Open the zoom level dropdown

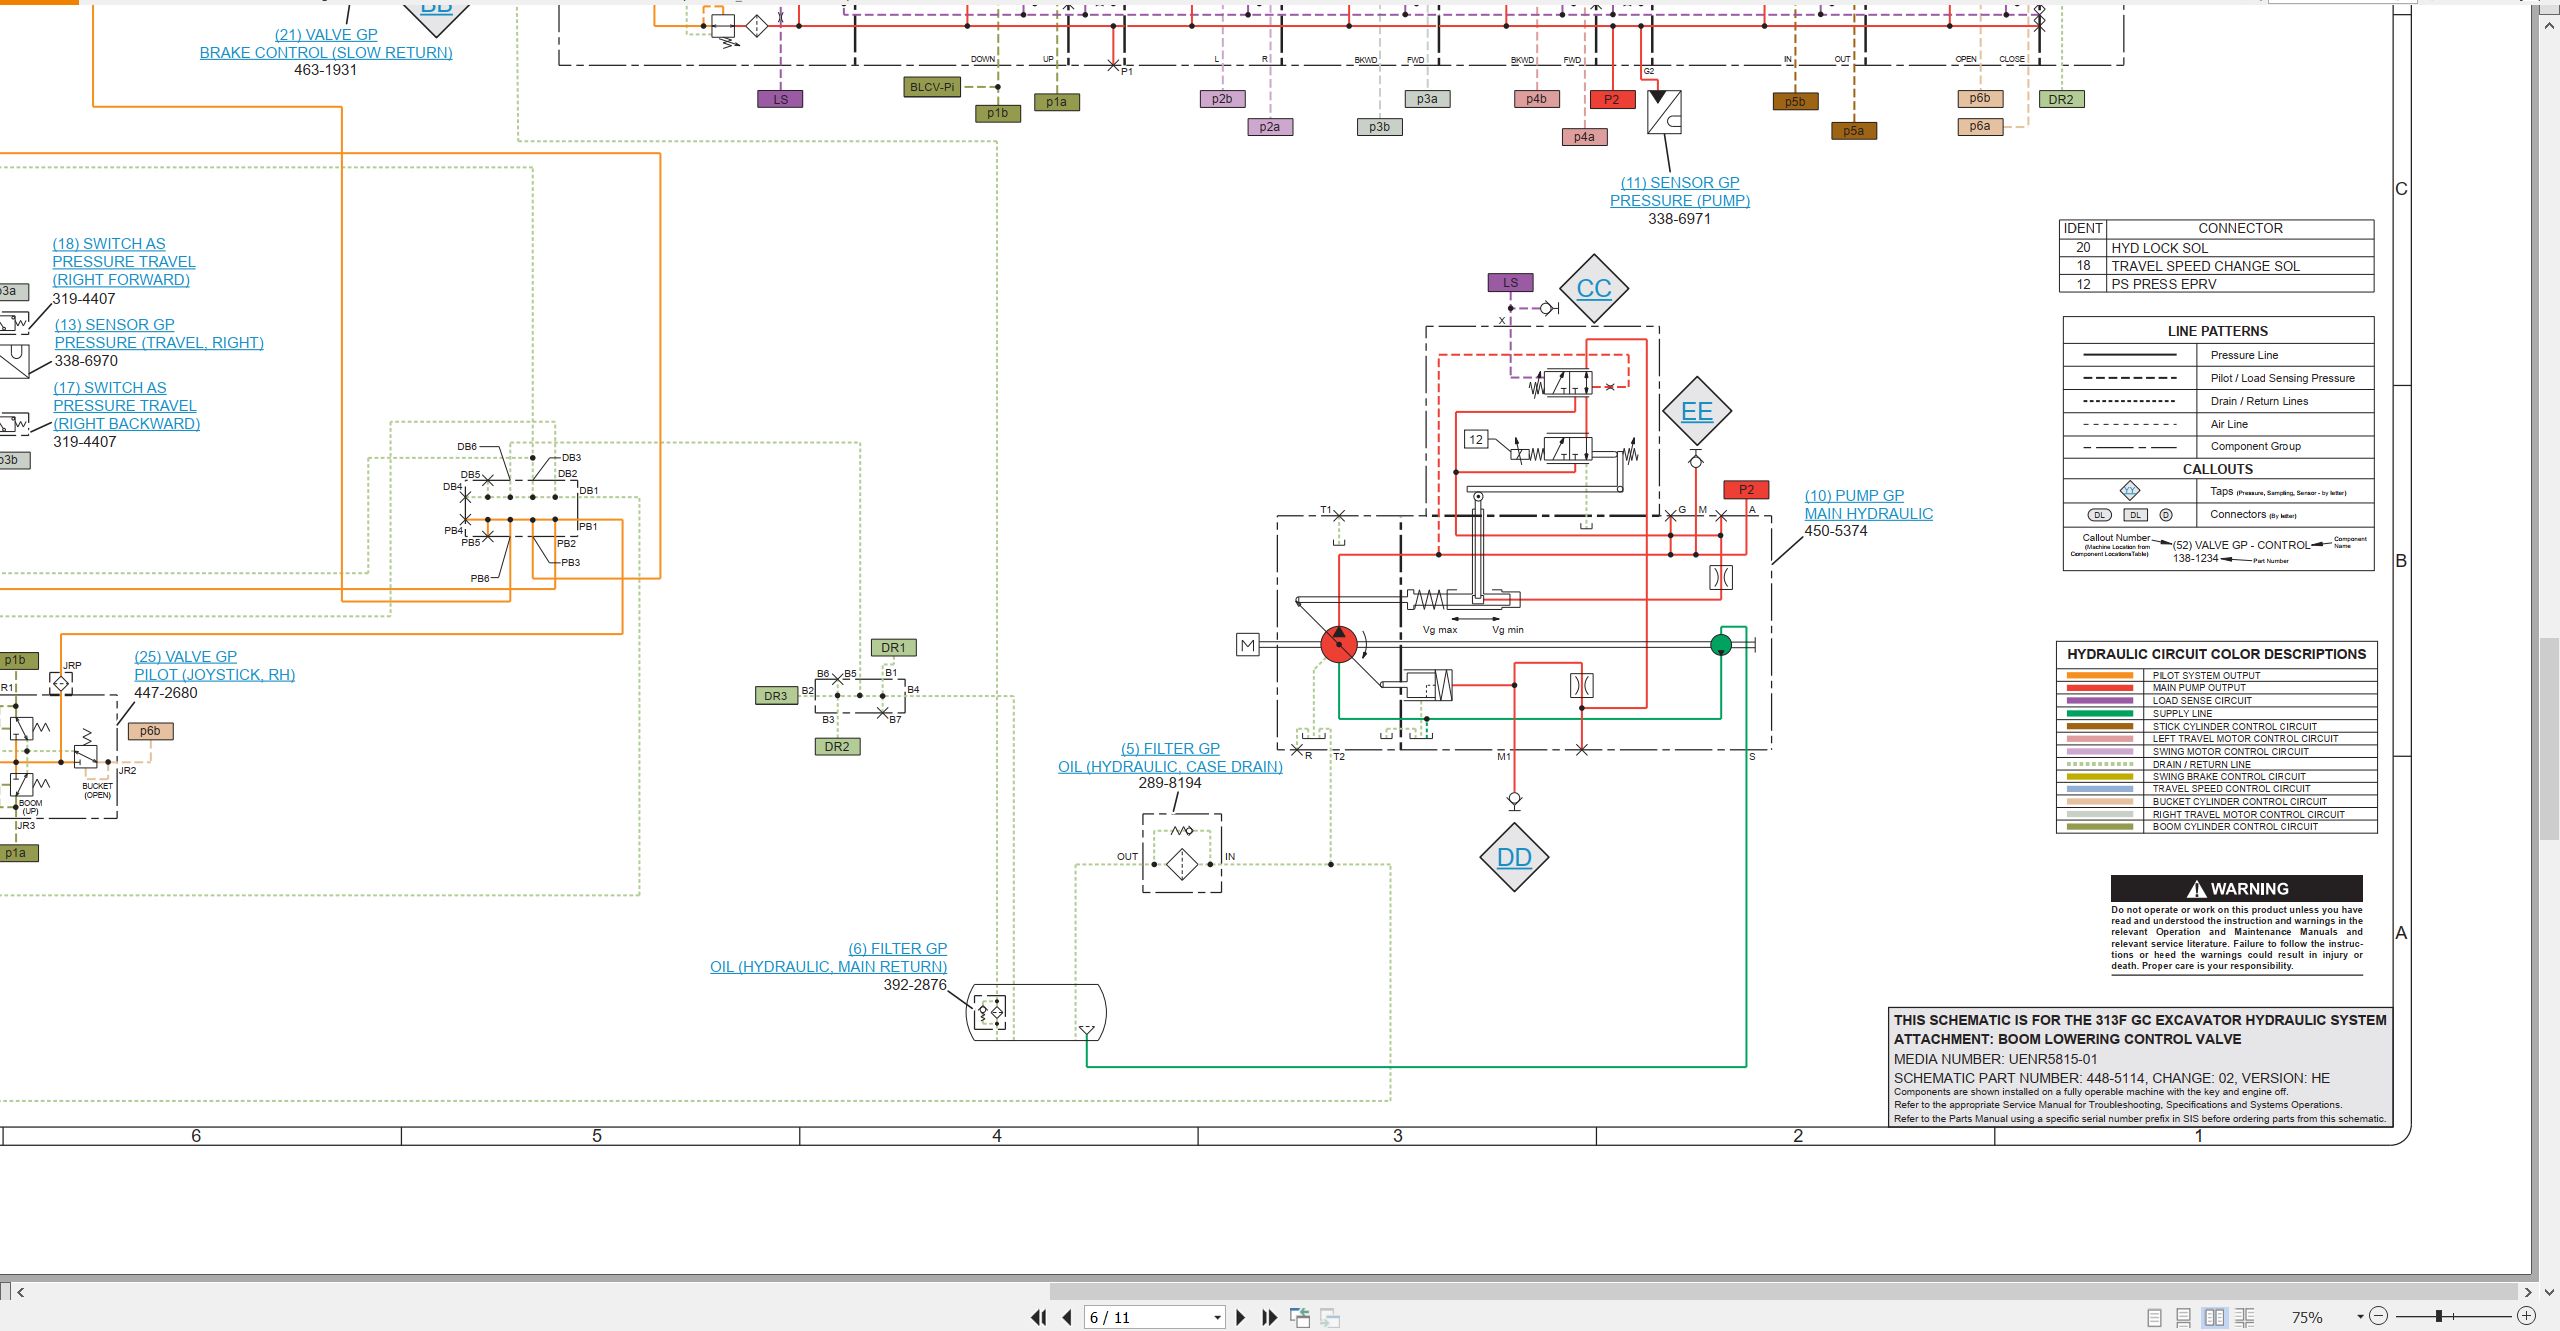(x=2360, y=1317)
